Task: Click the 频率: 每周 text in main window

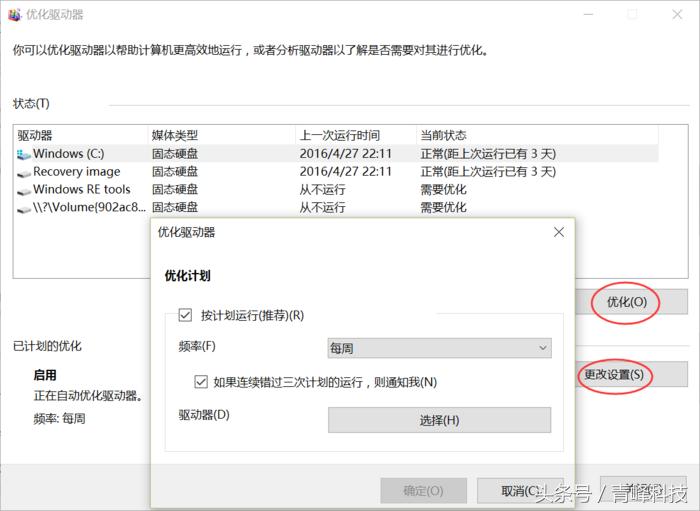Action: click(x=59, y=419)
